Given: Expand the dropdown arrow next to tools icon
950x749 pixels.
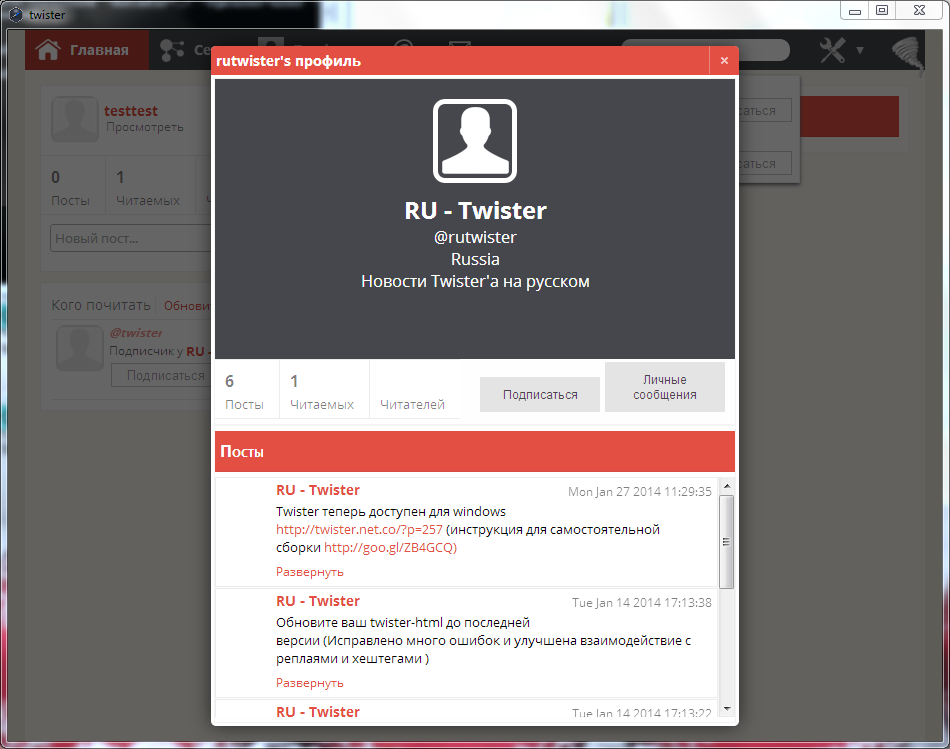Looking at the screenshot, I should [860, 51].
